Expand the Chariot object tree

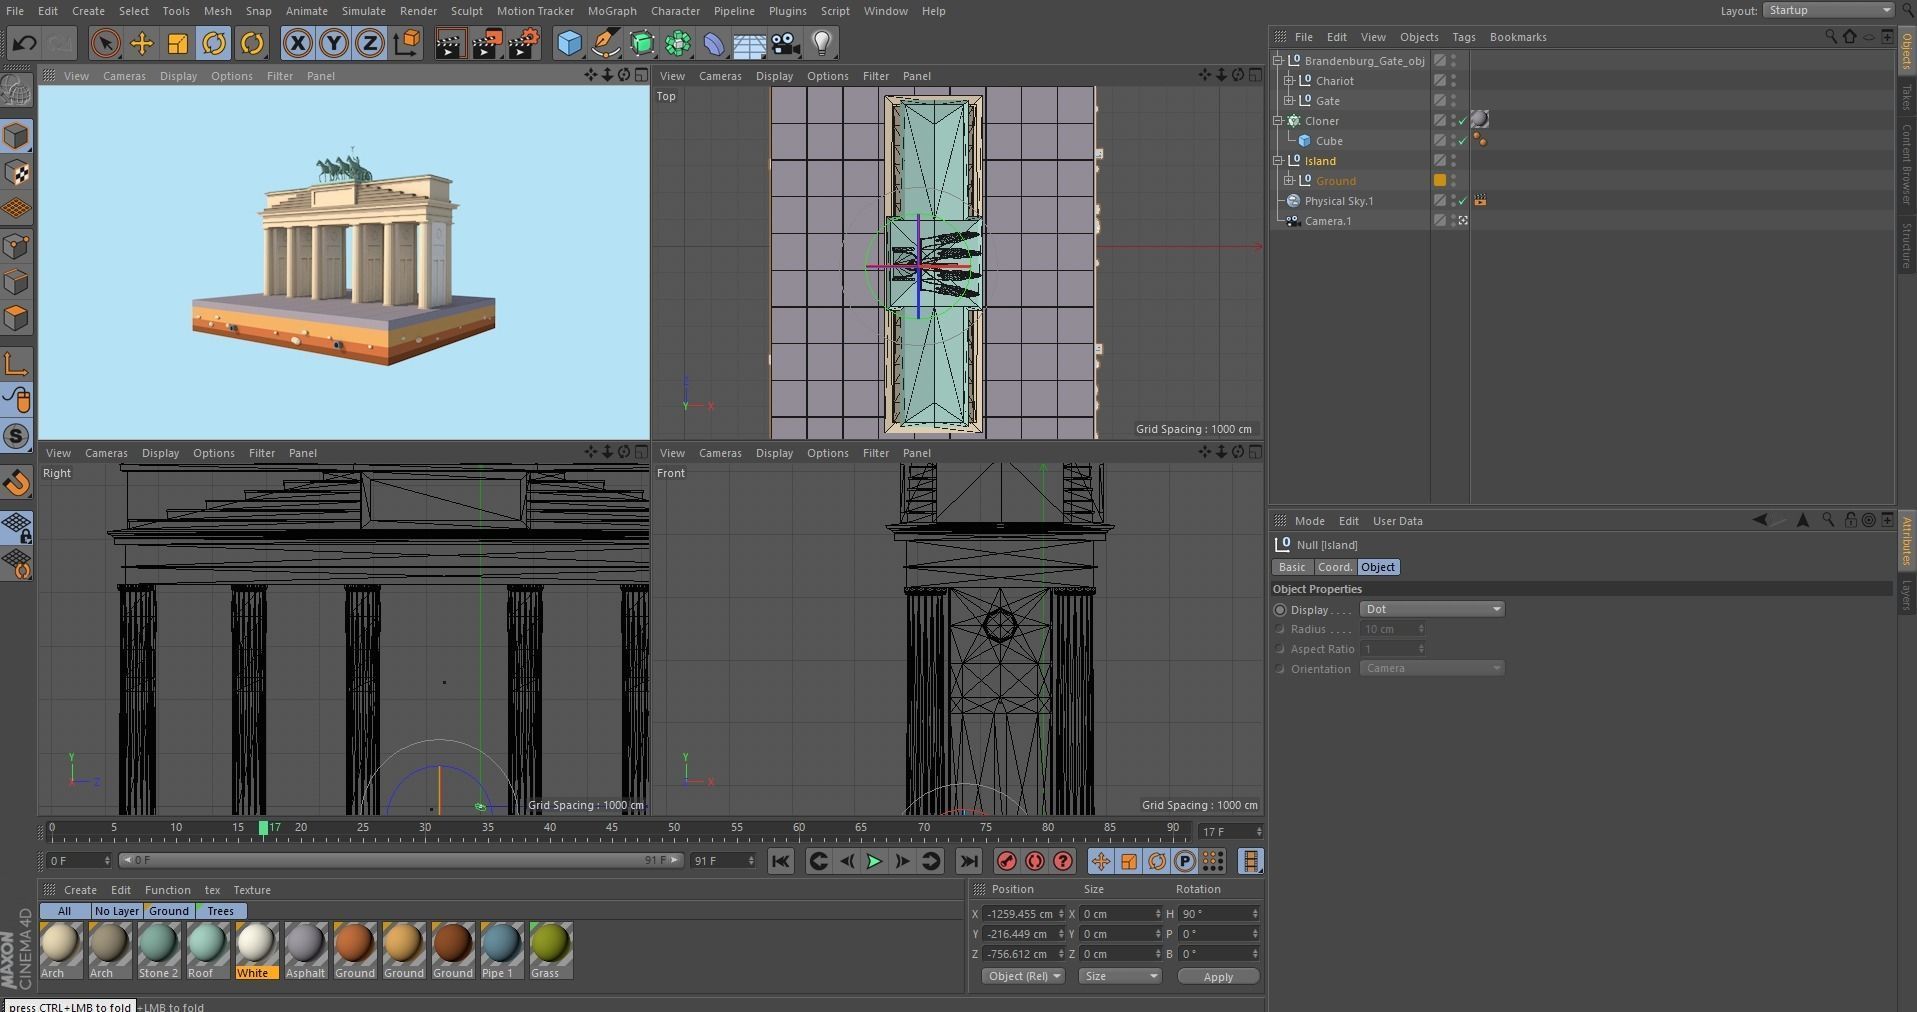[x=1290, y=81]
